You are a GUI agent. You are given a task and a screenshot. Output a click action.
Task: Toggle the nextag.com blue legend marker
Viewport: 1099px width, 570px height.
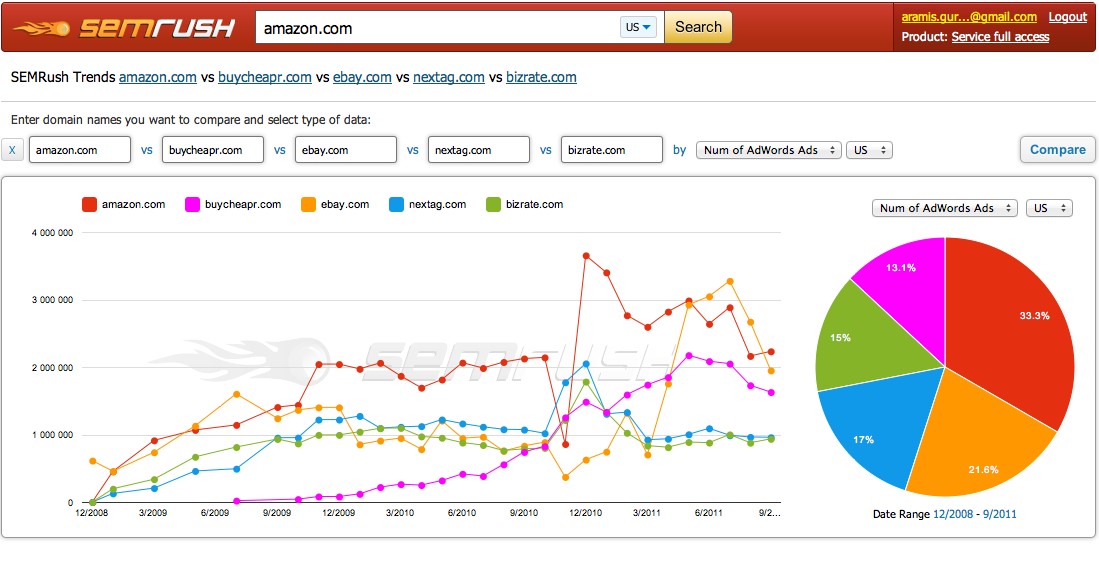point(398,205)
